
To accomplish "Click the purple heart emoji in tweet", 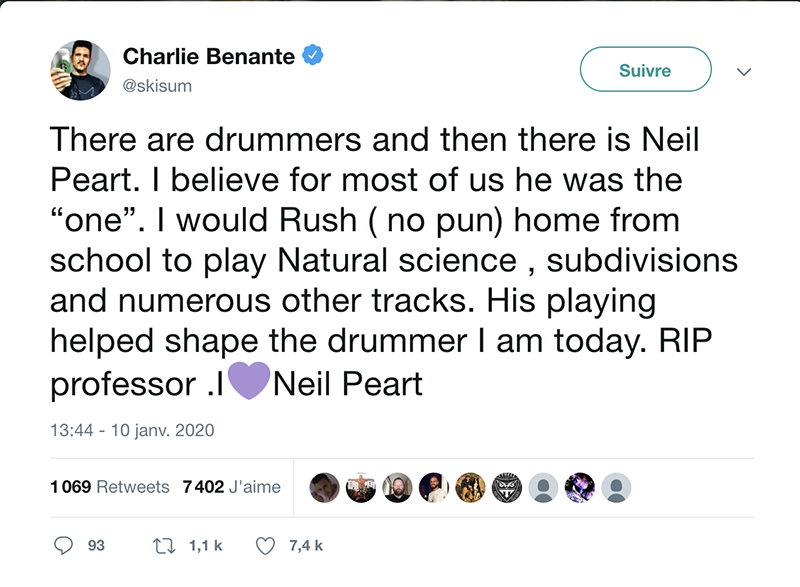I will [x=250, y=384].
